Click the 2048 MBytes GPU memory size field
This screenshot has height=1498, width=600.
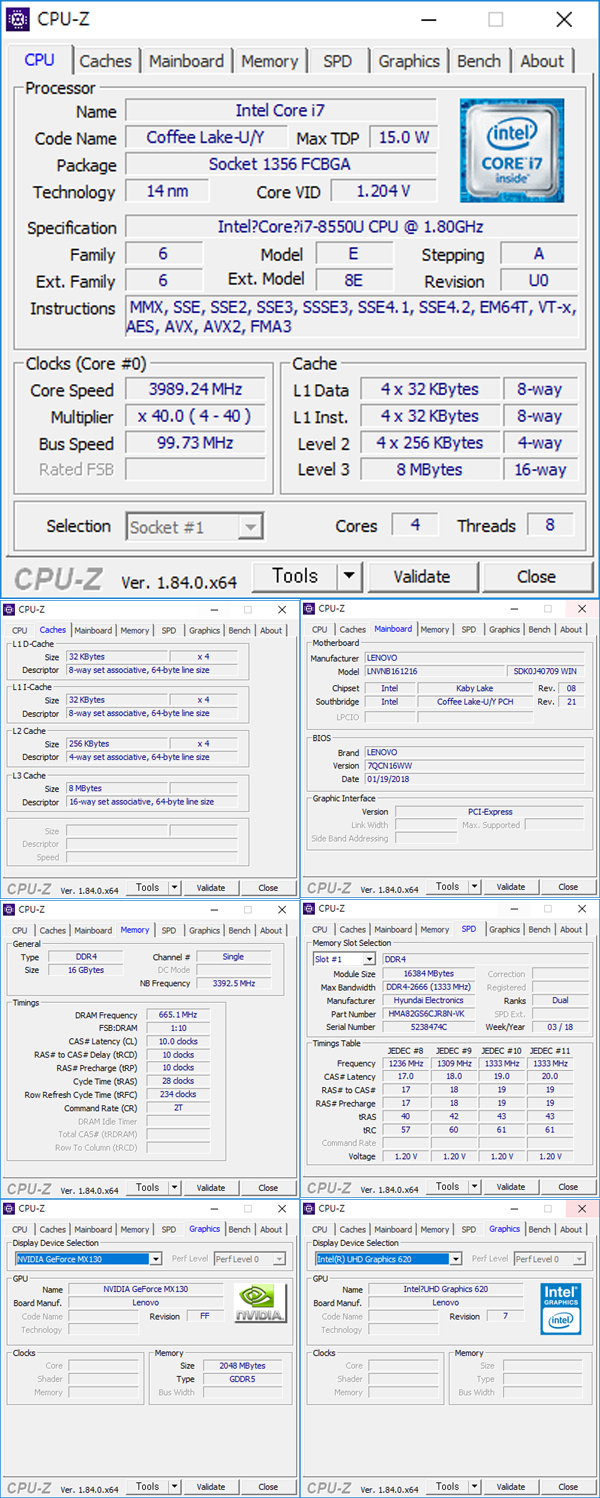coord(245,1366)
